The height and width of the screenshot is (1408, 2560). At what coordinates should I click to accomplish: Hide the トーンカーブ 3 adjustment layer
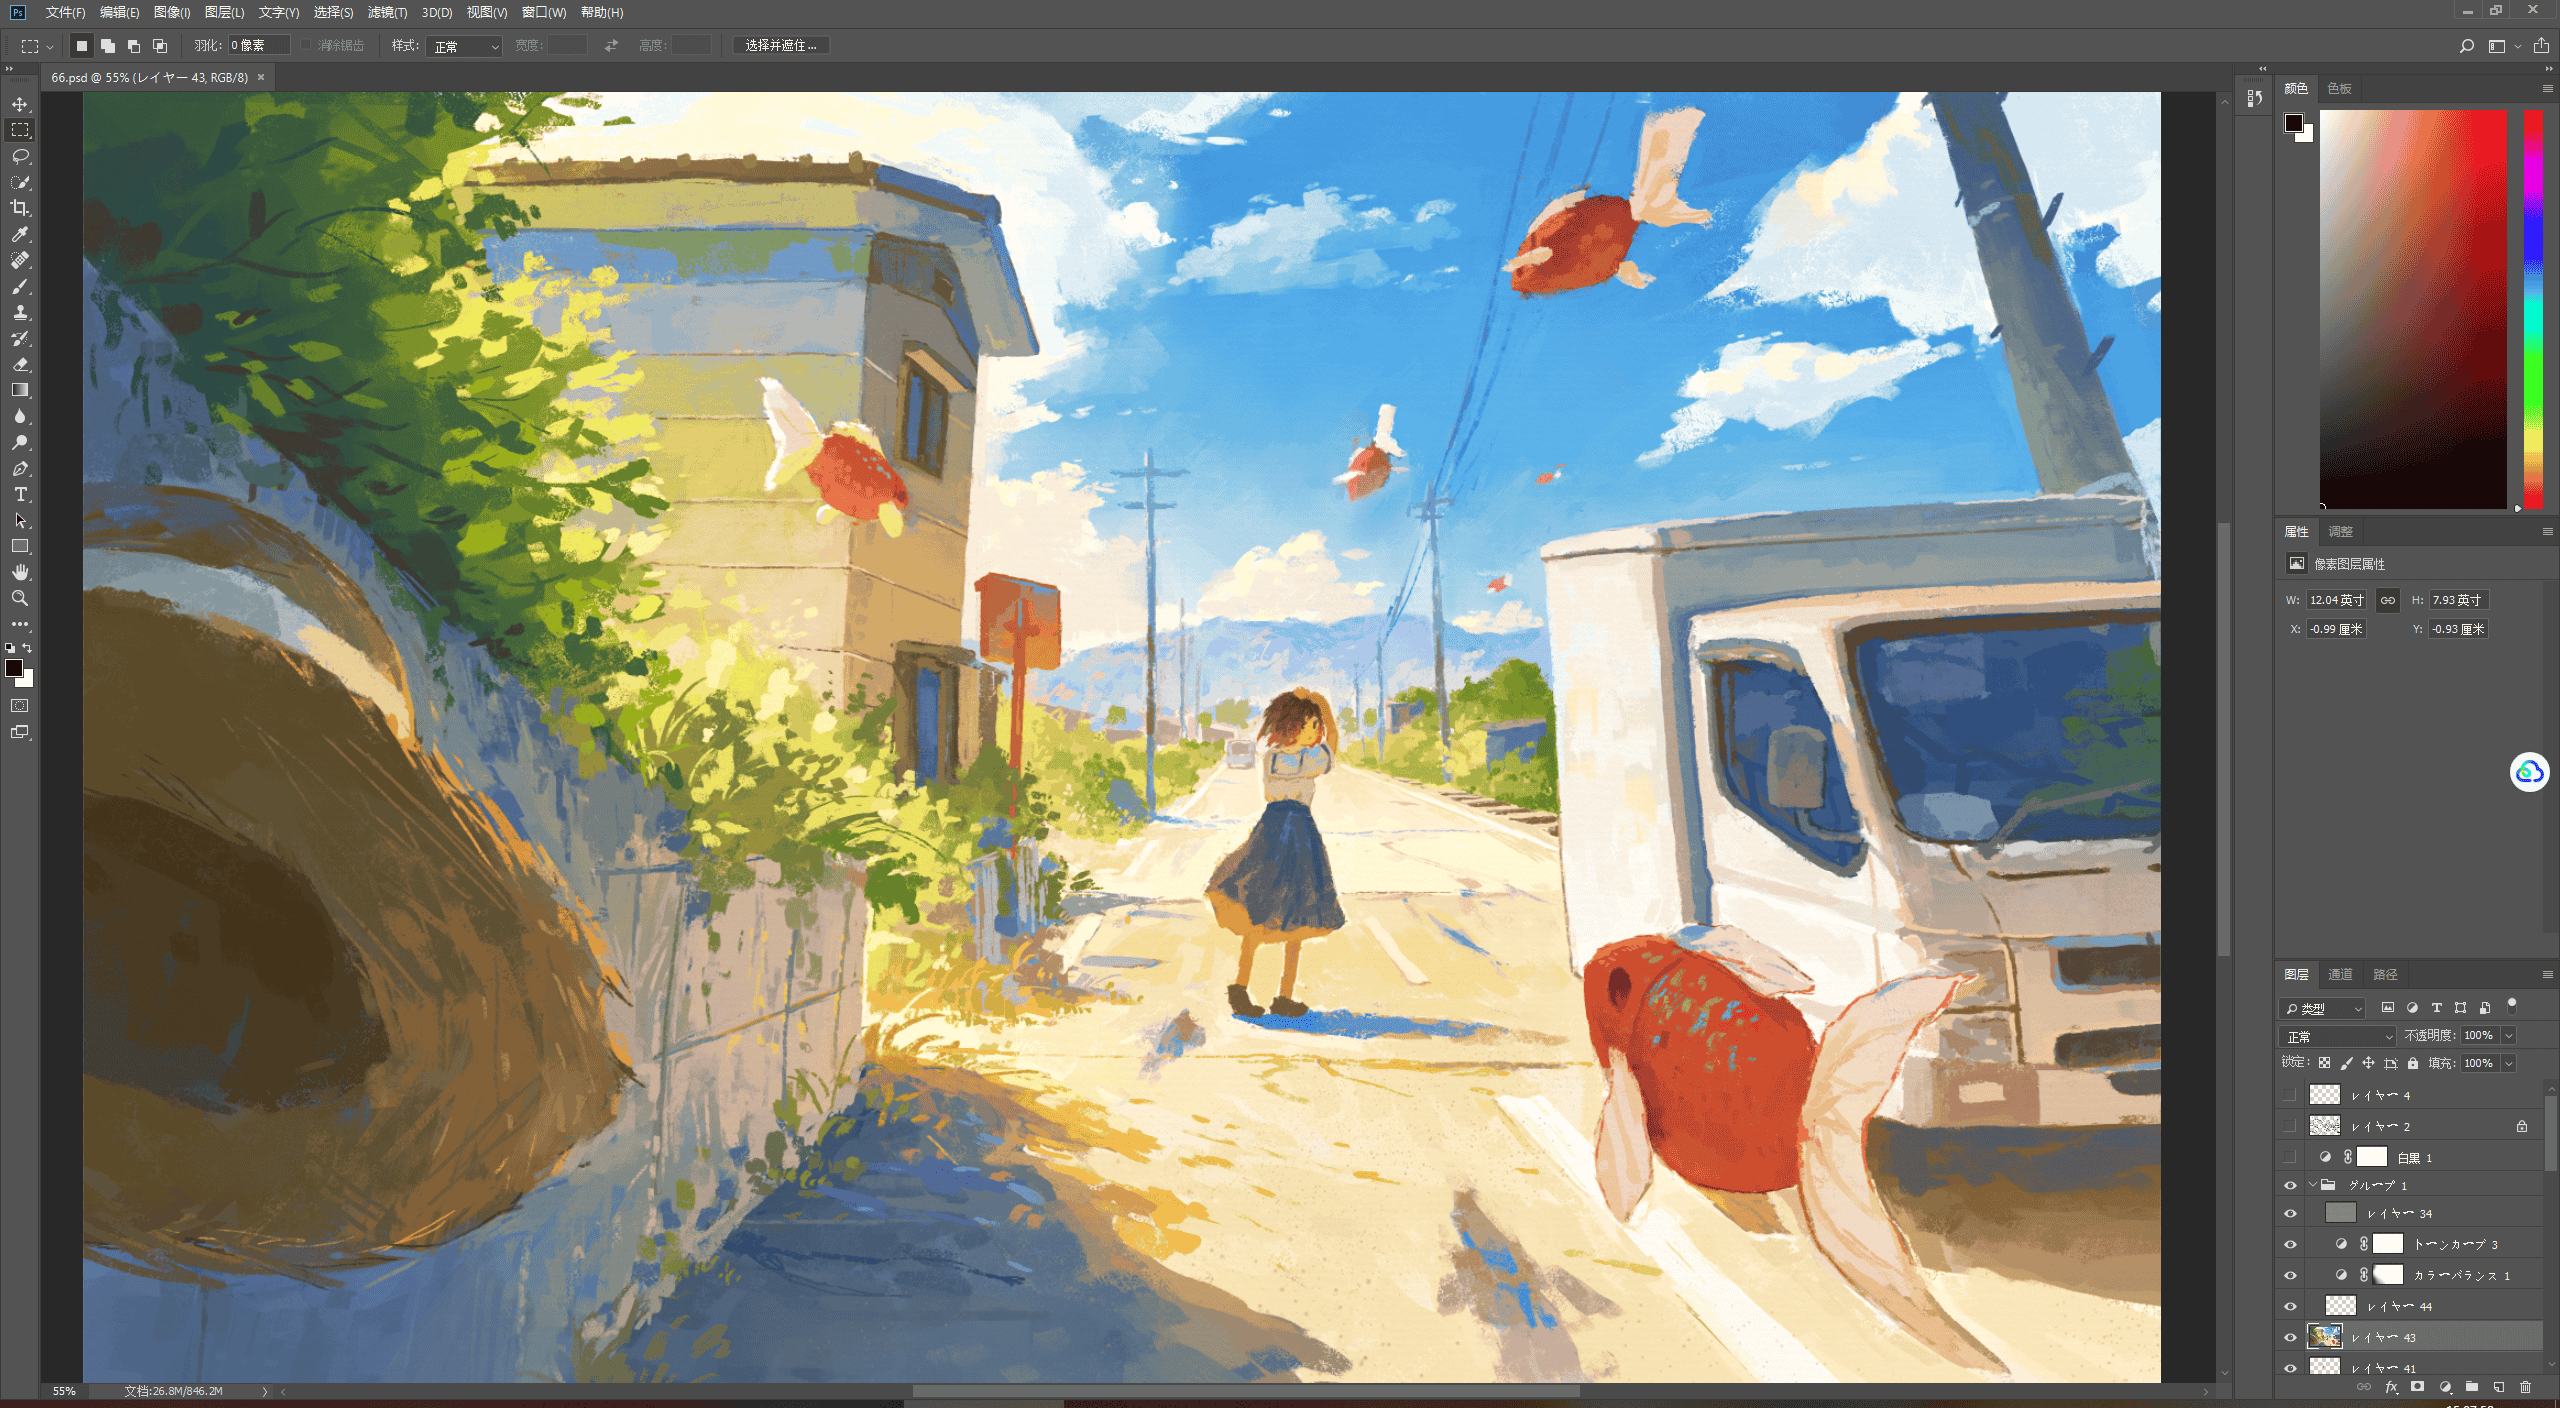[2290, 1244]
